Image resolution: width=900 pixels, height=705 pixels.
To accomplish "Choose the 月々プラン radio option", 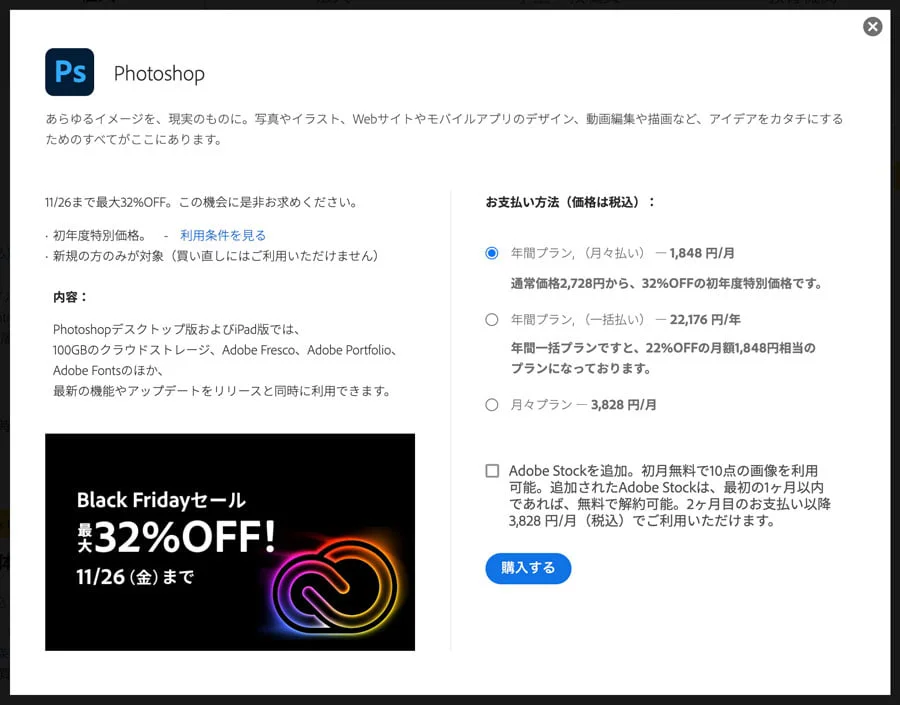I will (x=492, y=405).
